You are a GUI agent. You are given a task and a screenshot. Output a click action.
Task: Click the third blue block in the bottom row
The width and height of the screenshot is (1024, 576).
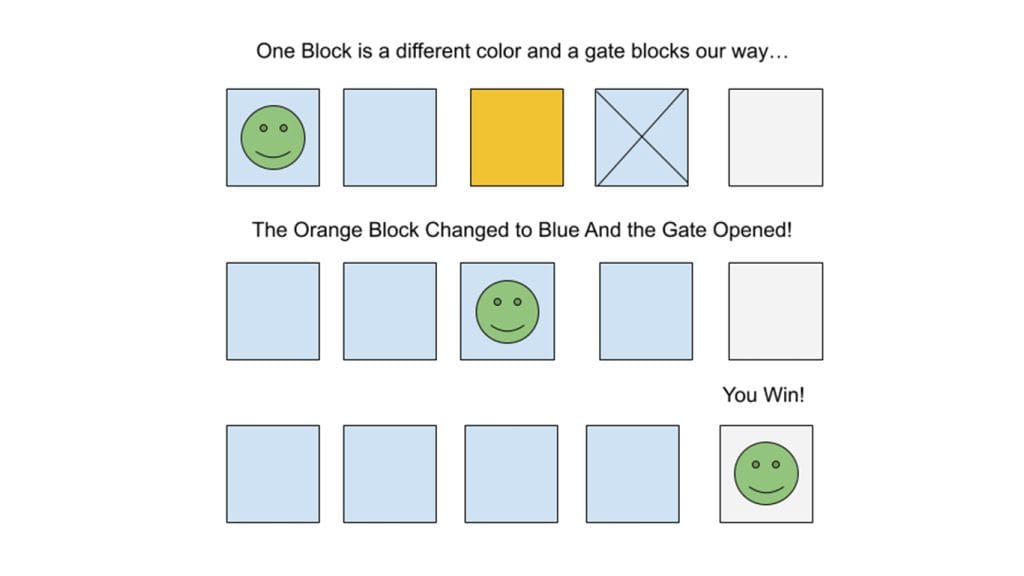(511, 474)
